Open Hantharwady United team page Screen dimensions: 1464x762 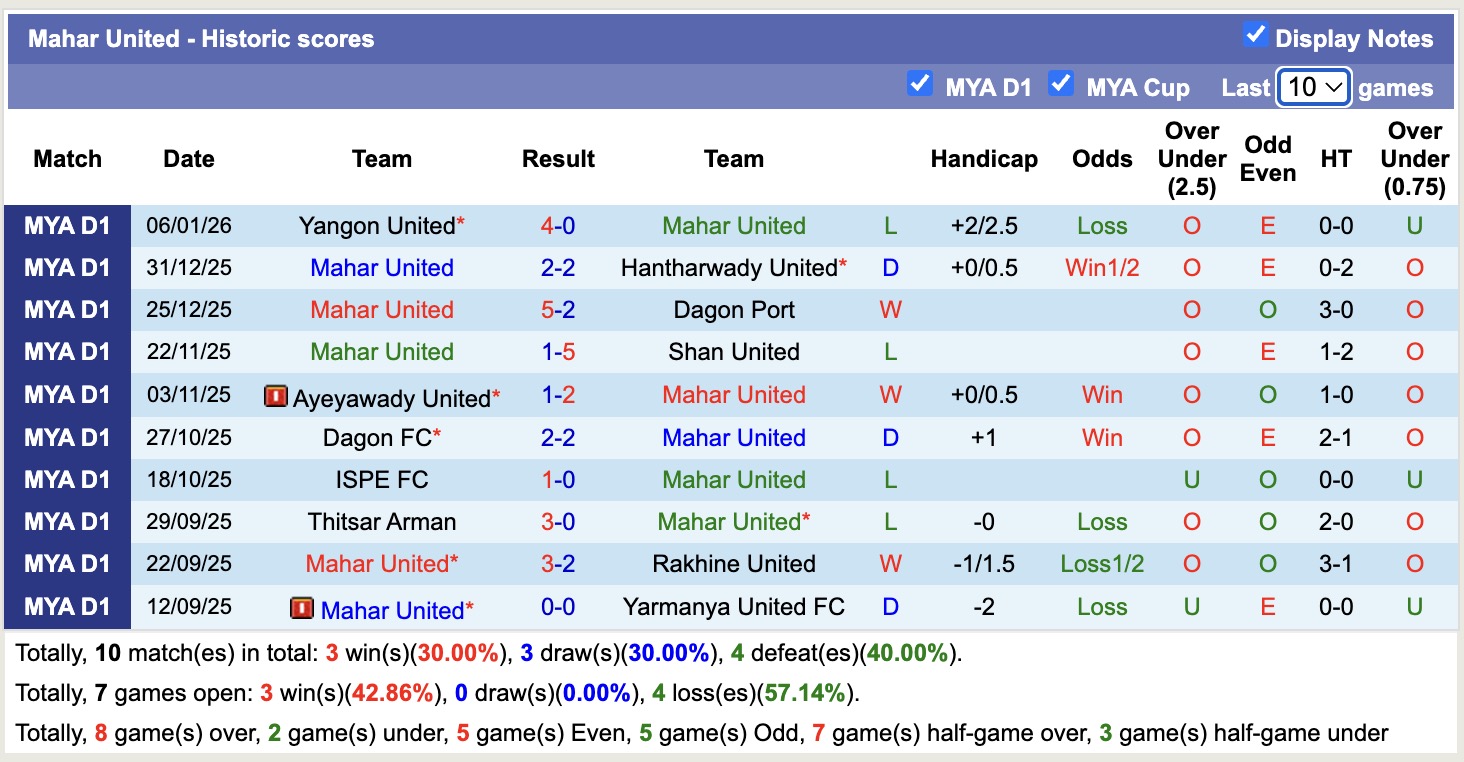point(730,267)
